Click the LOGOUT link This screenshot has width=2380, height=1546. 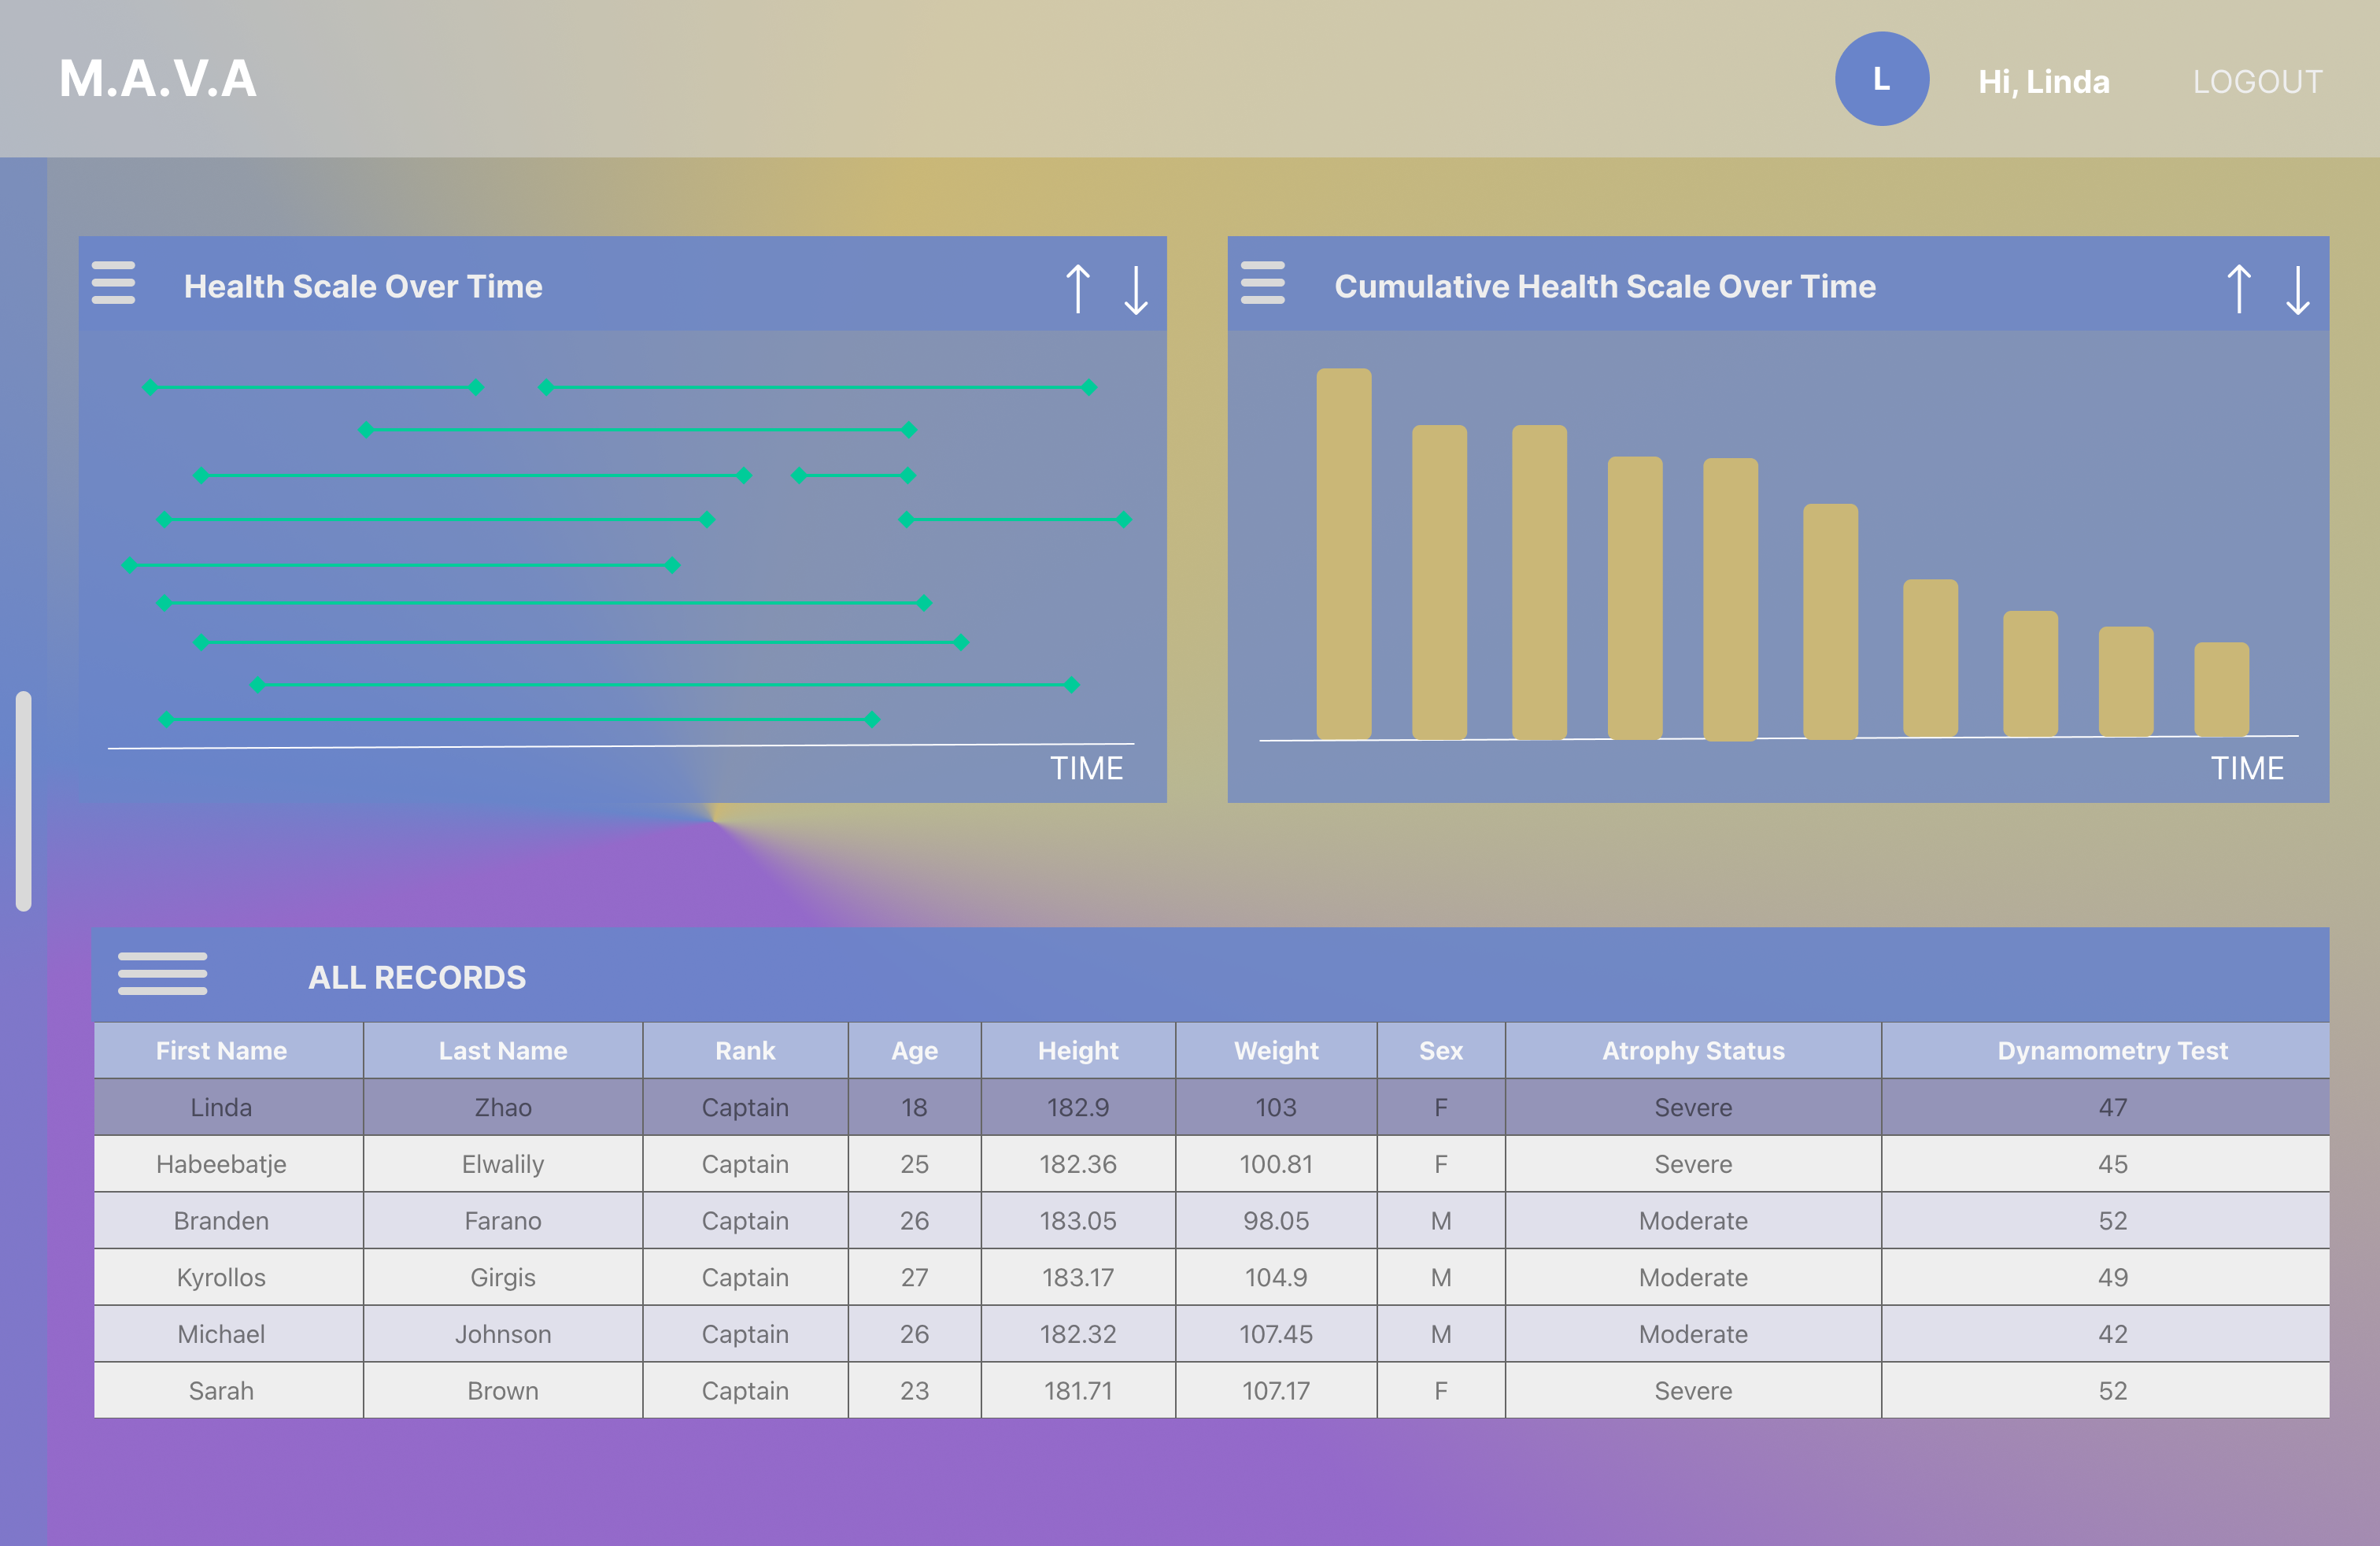(2257, 81)
